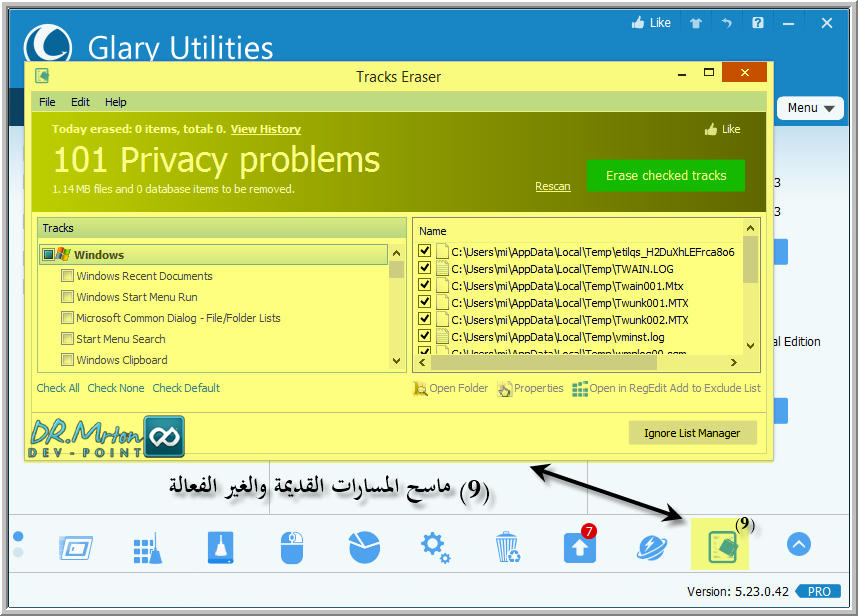Click the Open Folder icon

pos(420,388)
